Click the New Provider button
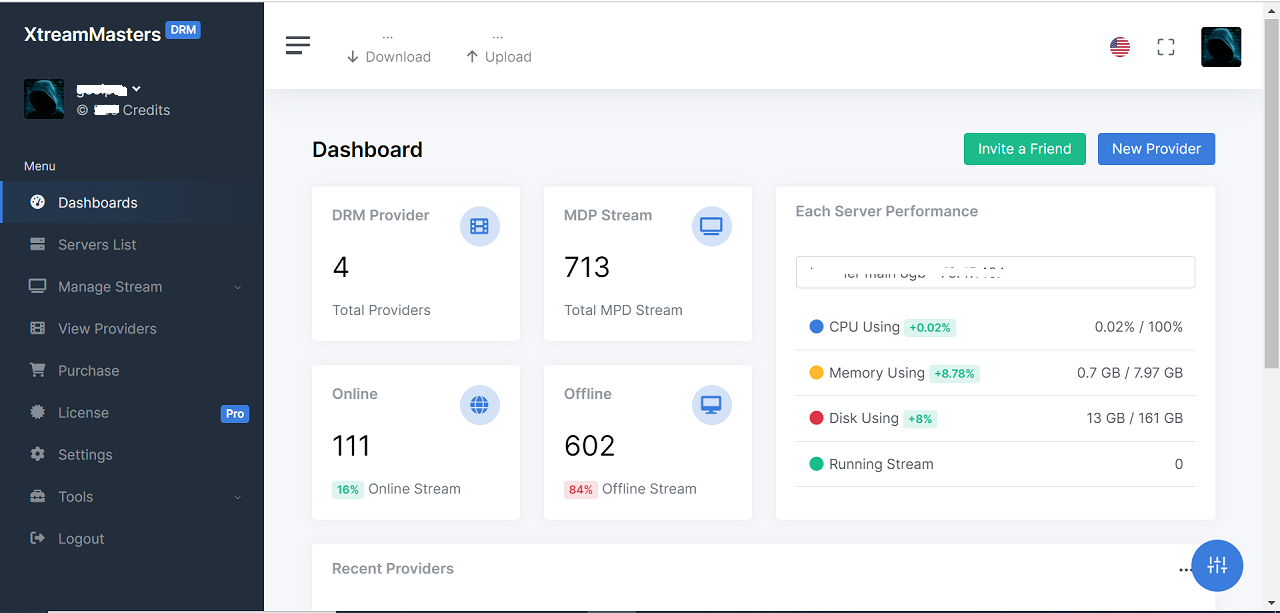The width and height of the screenshot is (1280, 613). coord(1156,149)
